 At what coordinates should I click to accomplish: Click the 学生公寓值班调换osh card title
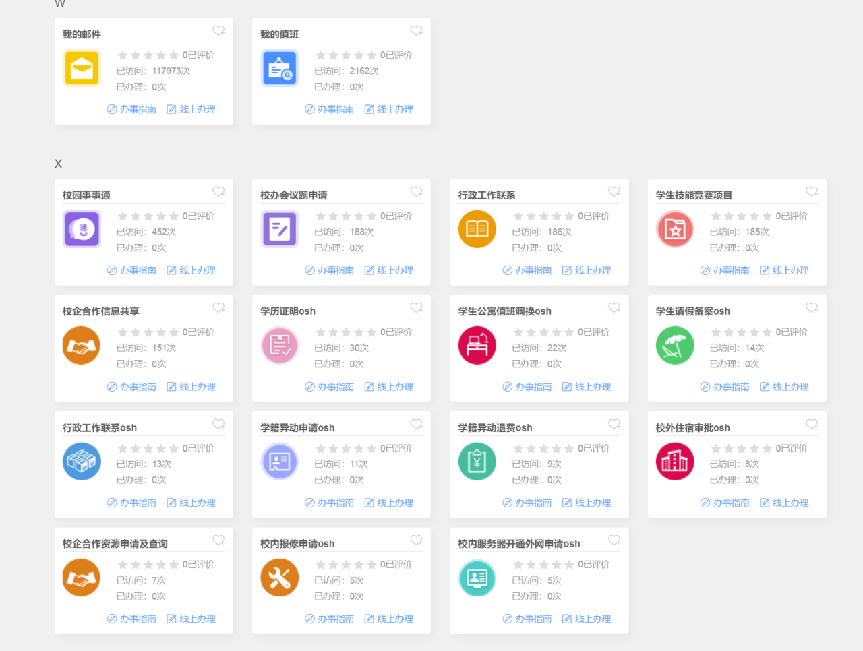tap(504, 312)
